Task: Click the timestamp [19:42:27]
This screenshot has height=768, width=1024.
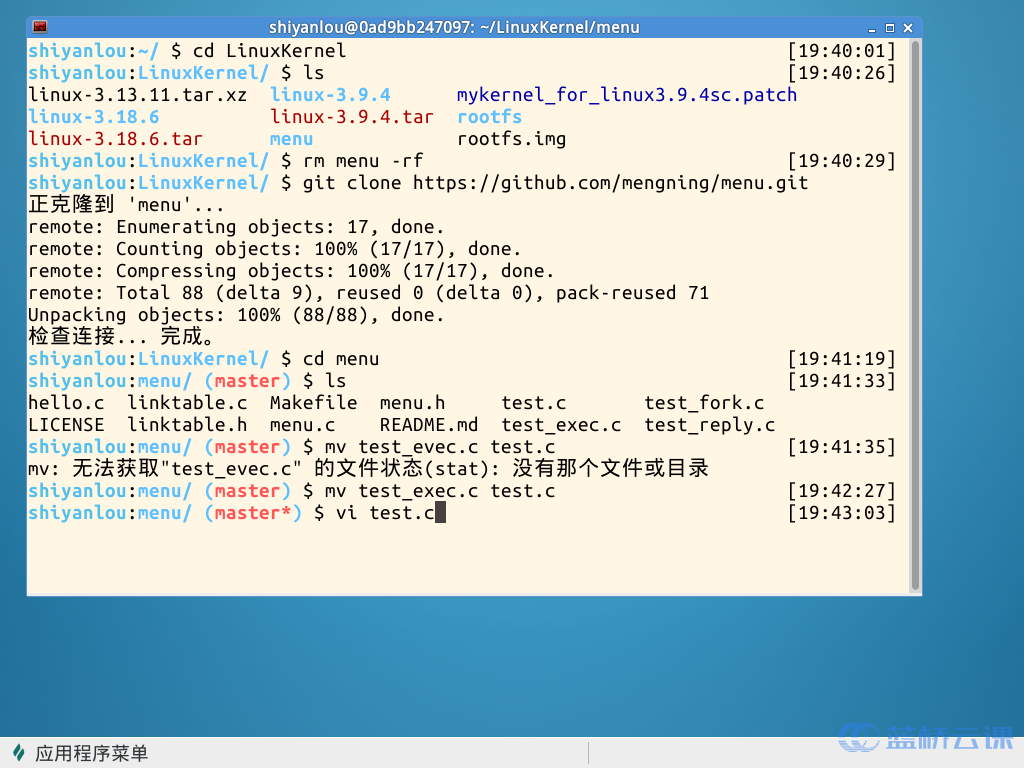Action: pos(841,491)
